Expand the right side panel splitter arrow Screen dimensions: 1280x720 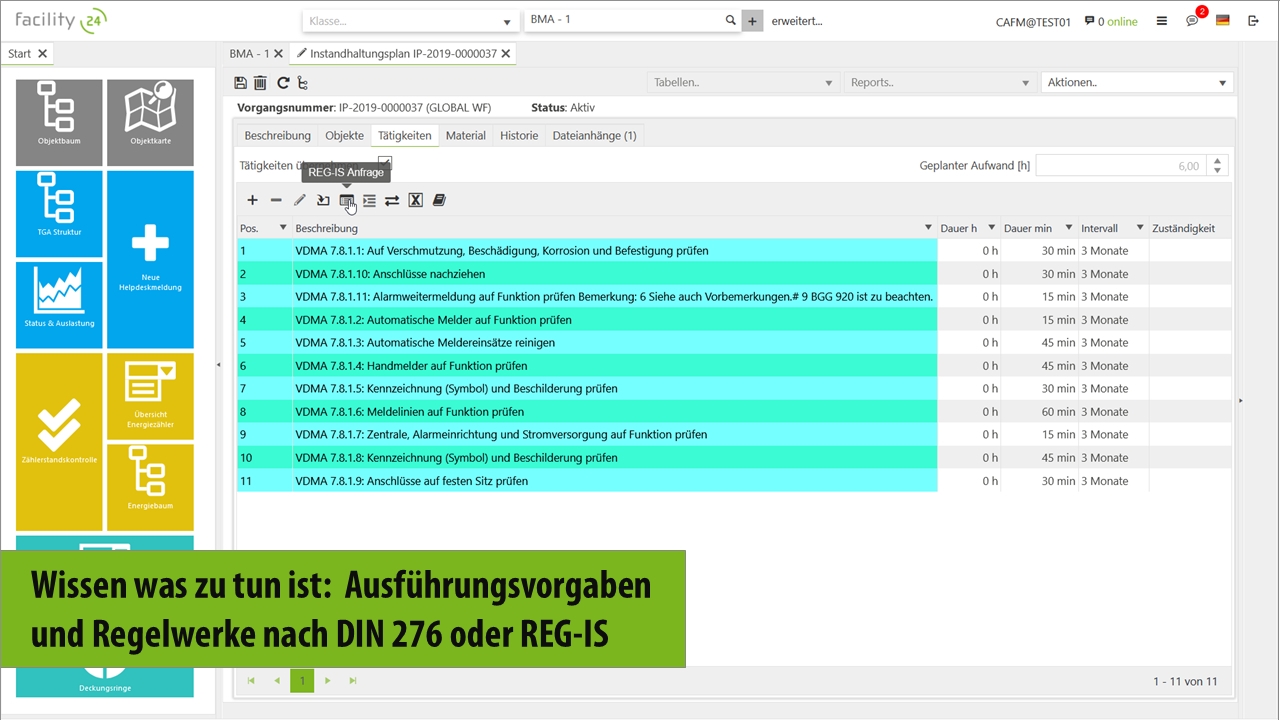point(1241,400)
